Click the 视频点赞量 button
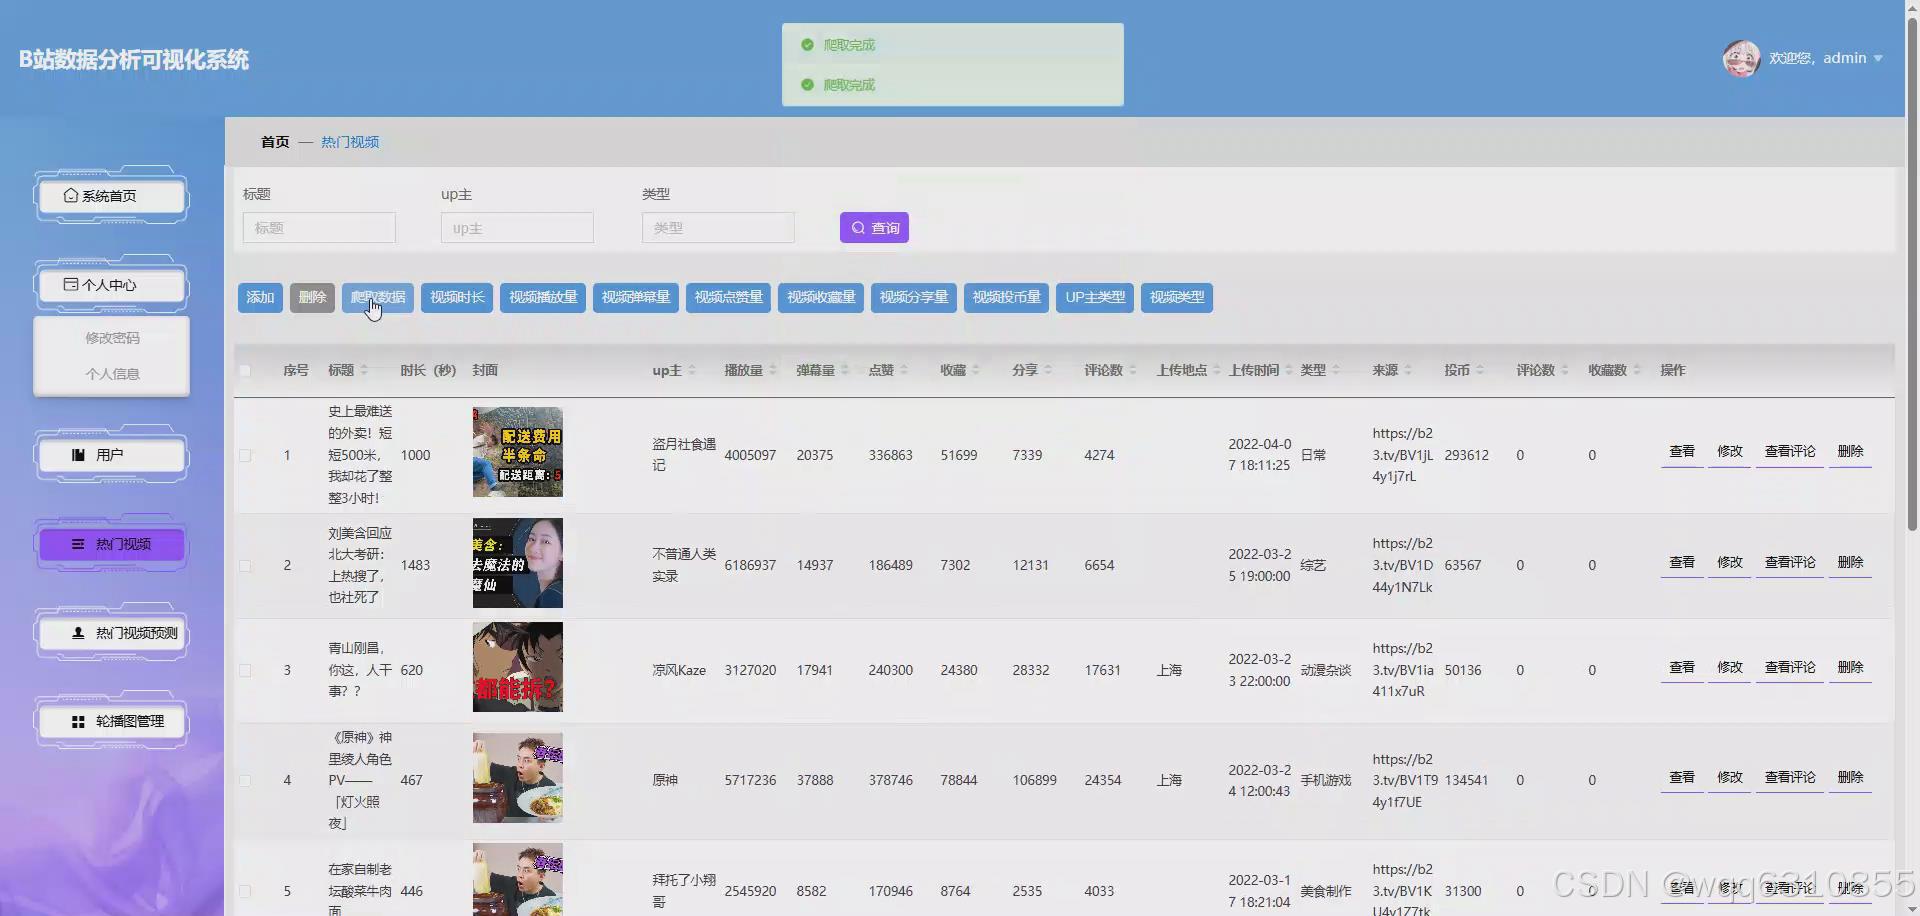Image resolution: width=1920 pixels, height=916 pixels. (x=728, y=297)
